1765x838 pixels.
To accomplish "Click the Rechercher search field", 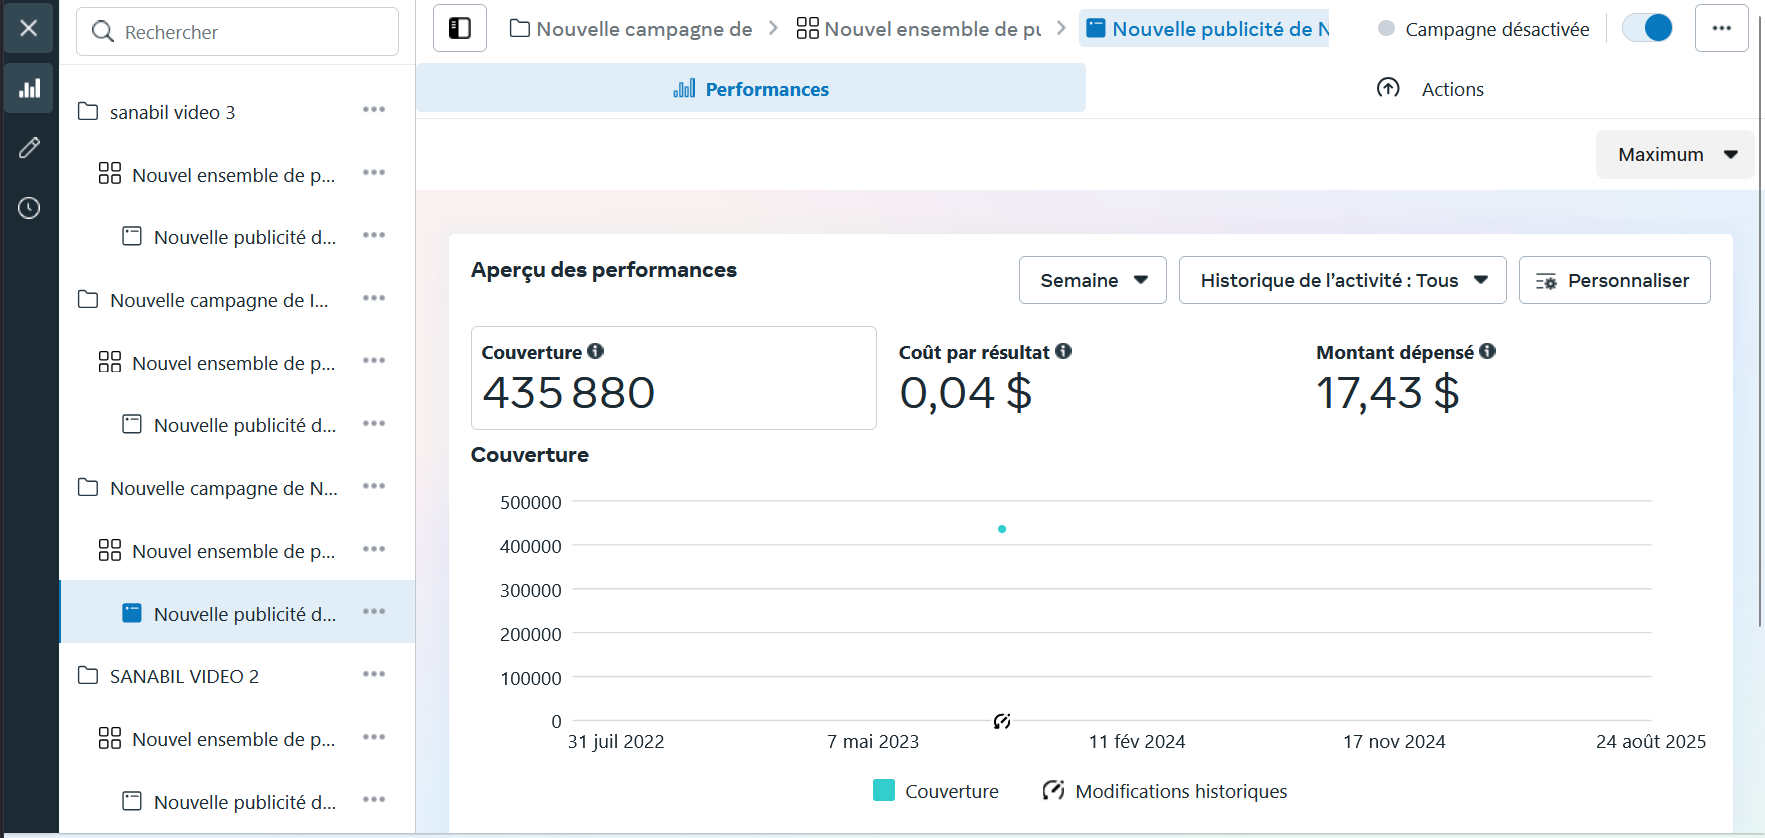I will point(238,32).
